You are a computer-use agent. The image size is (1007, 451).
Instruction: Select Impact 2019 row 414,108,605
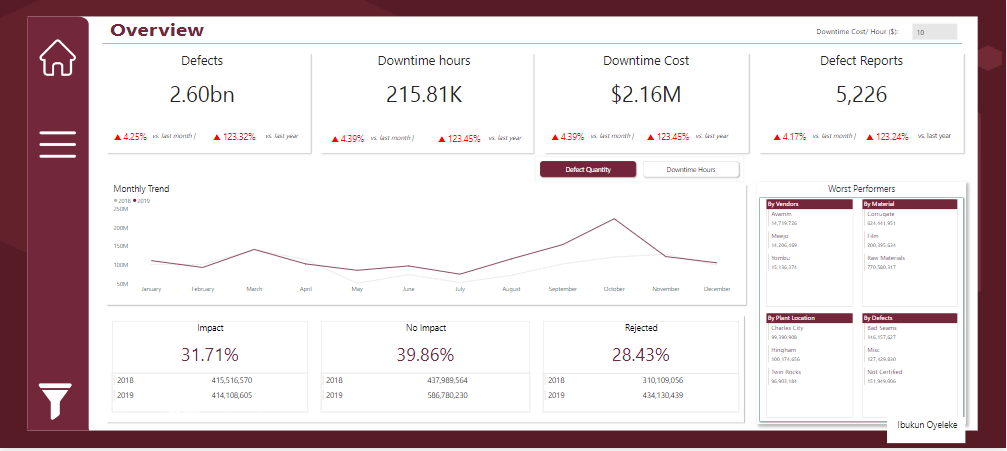pyautogui.click(x=210, y=395)
